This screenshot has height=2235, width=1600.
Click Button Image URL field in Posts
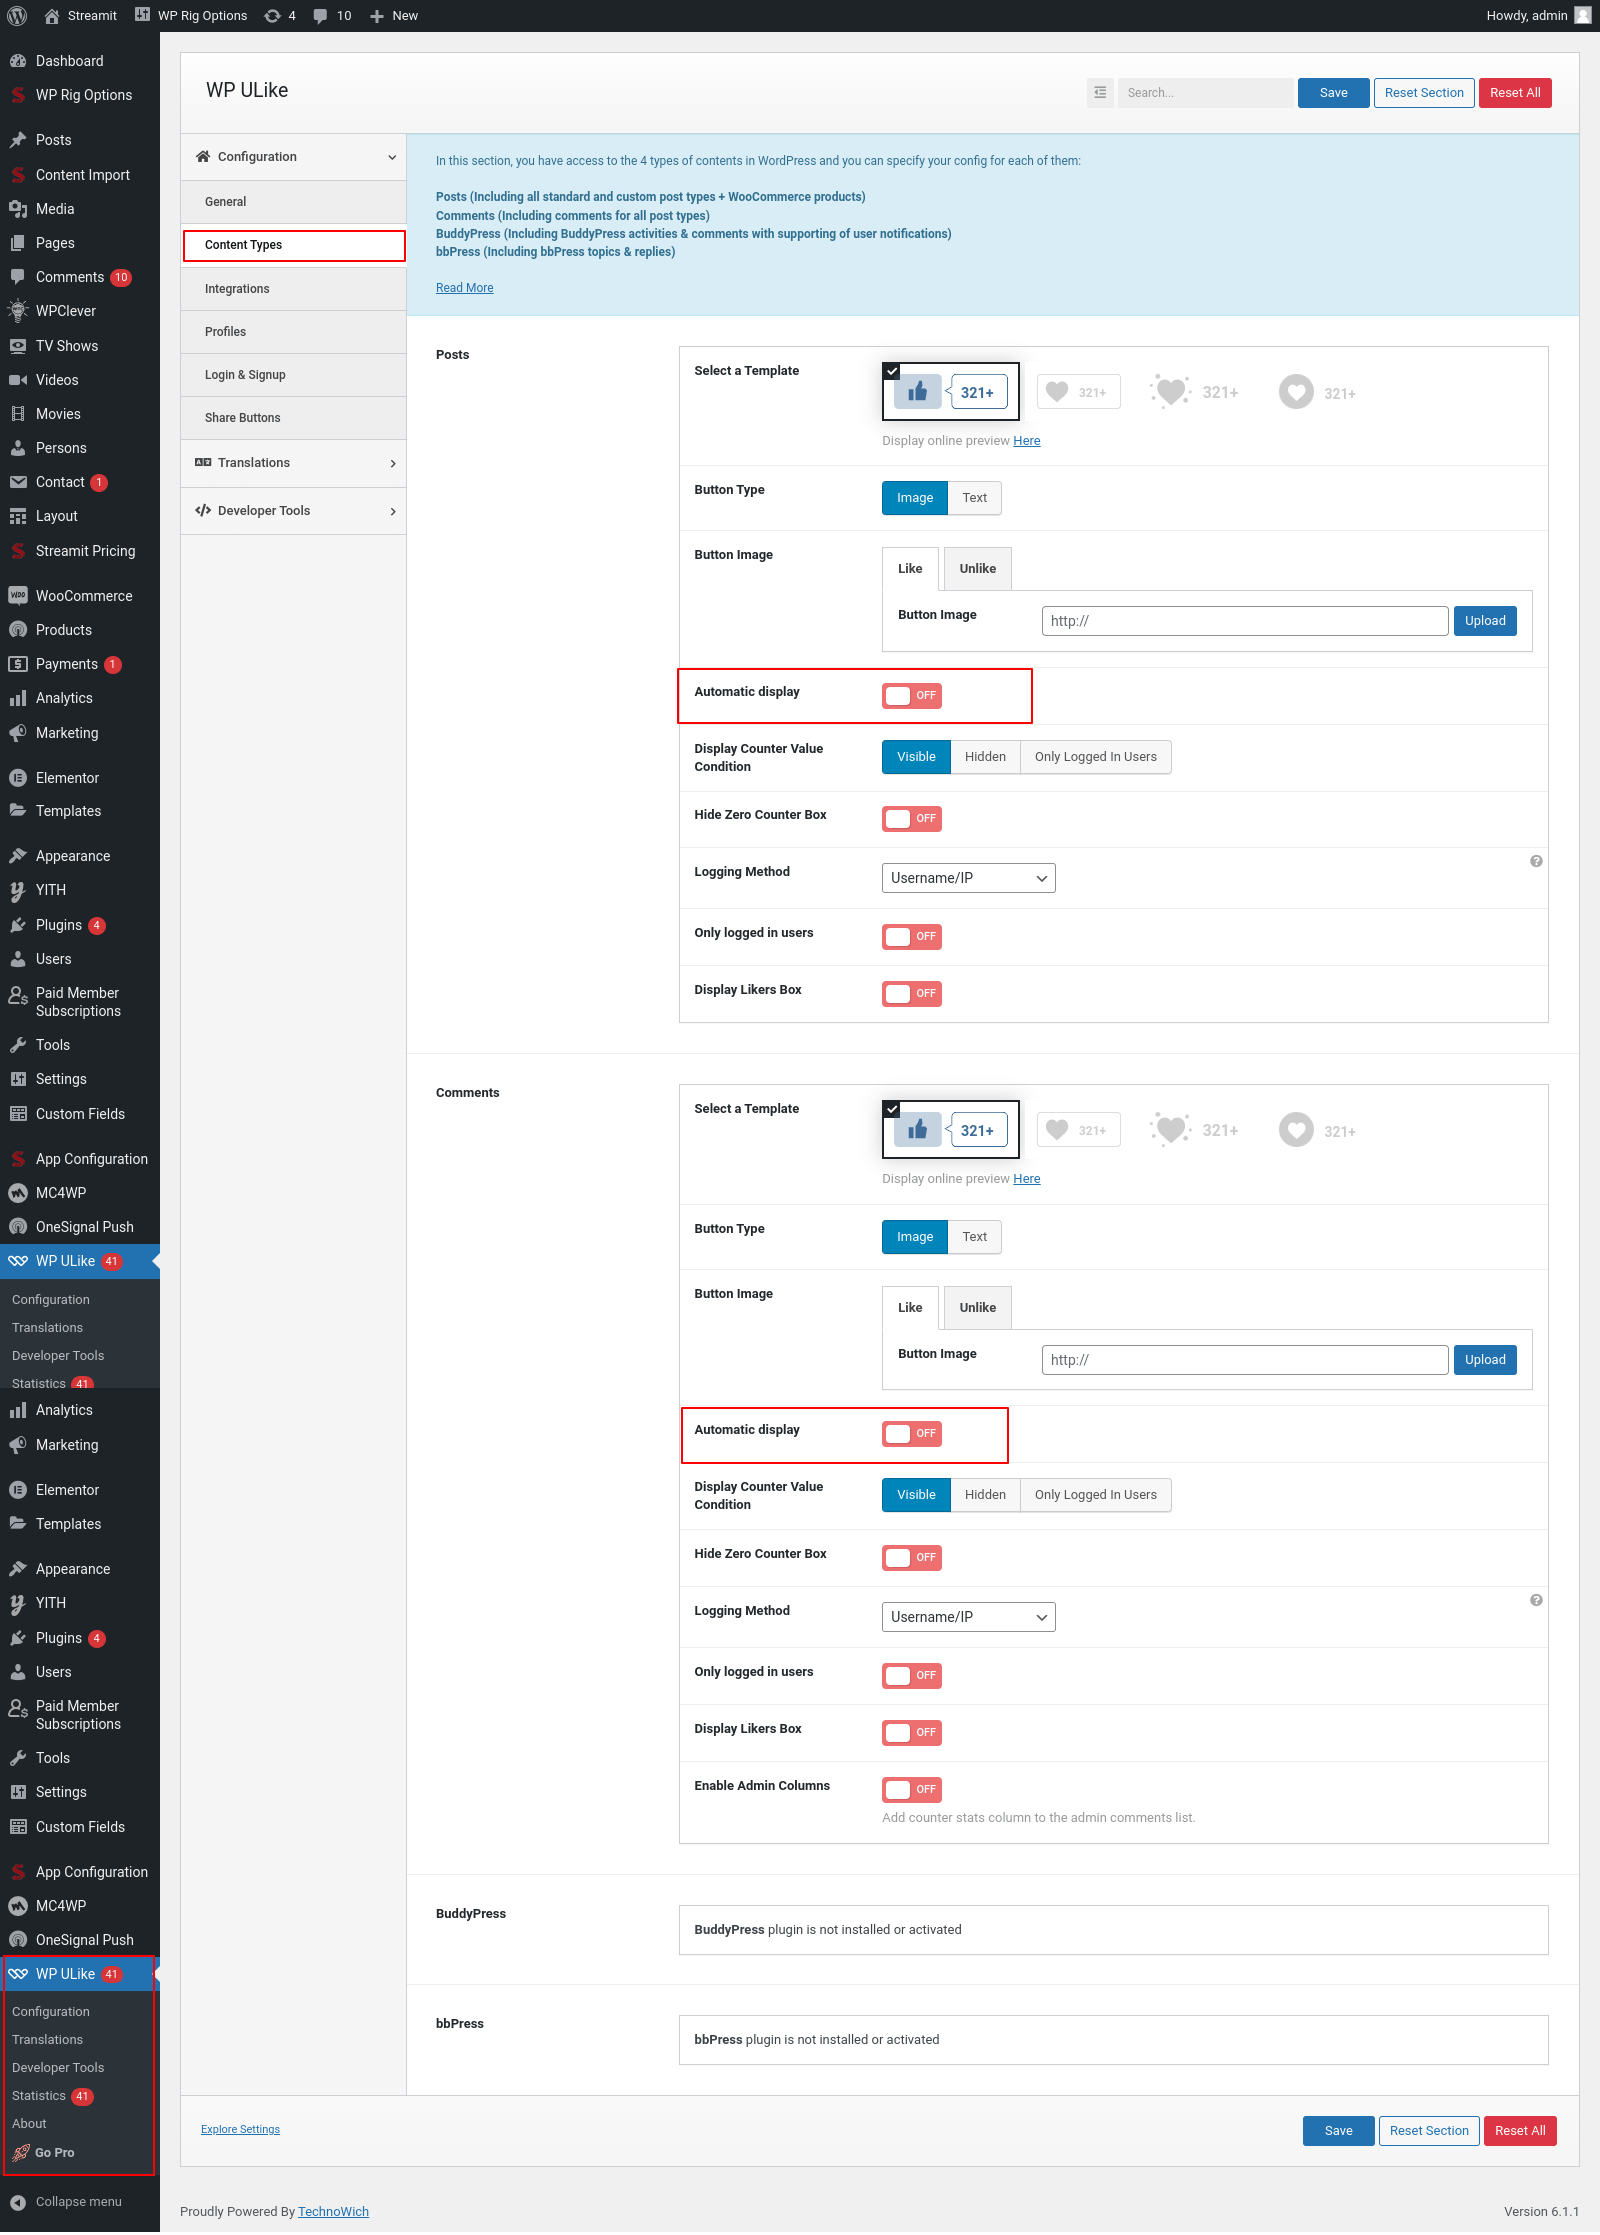[x=1244, y=621]
